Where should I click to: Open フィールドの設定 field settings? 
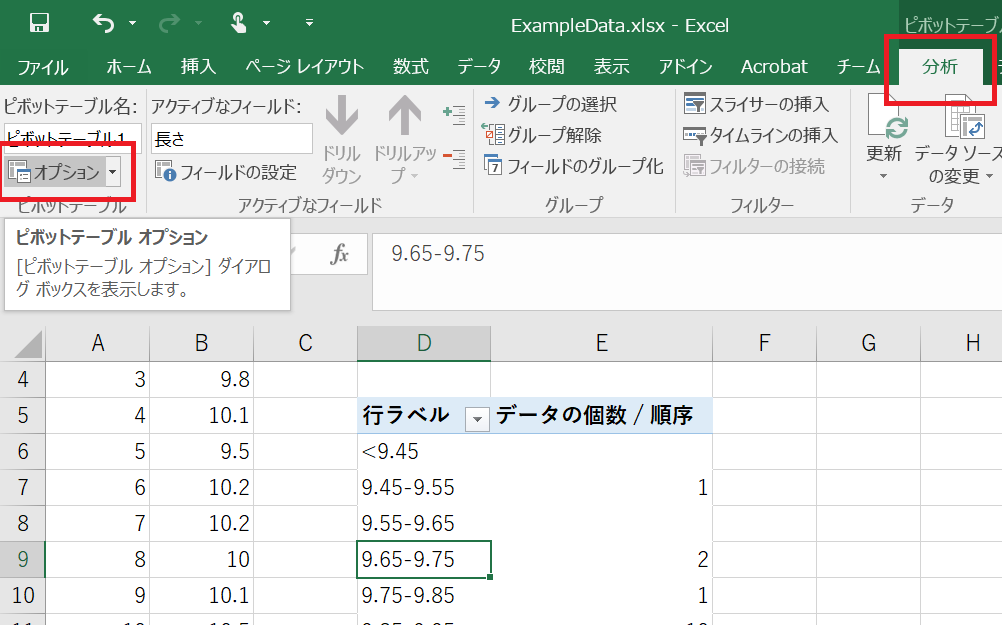pos(226,172)
